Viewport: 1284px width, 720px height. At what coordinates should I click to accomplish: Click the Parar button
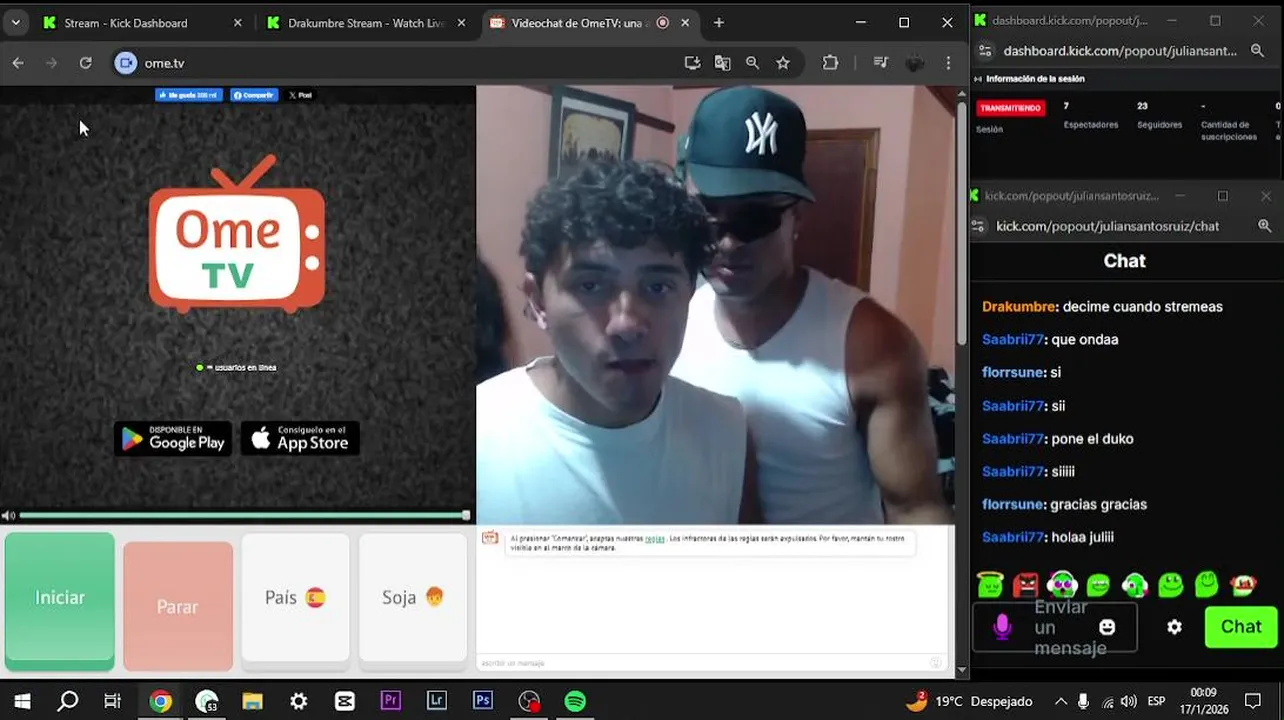click(178, 606)
